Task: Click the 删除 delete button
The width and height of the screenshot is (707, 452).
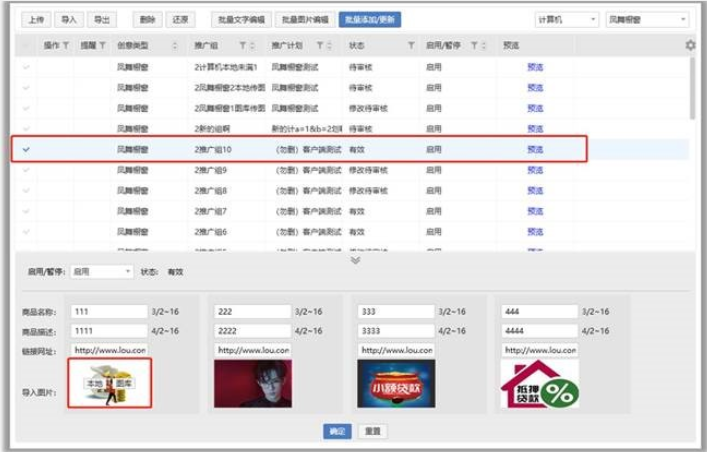Action: [x=147, y=19]
